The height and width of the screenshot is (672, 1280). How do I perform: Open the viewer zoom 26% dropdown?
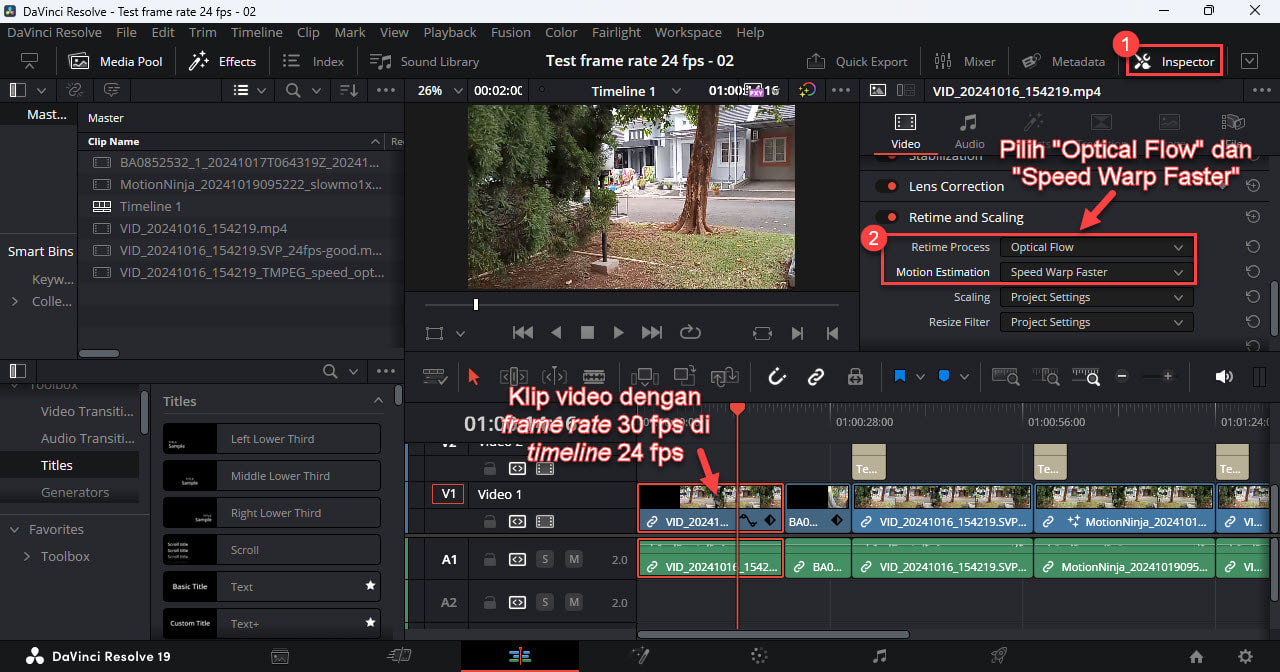coord(438,90)
